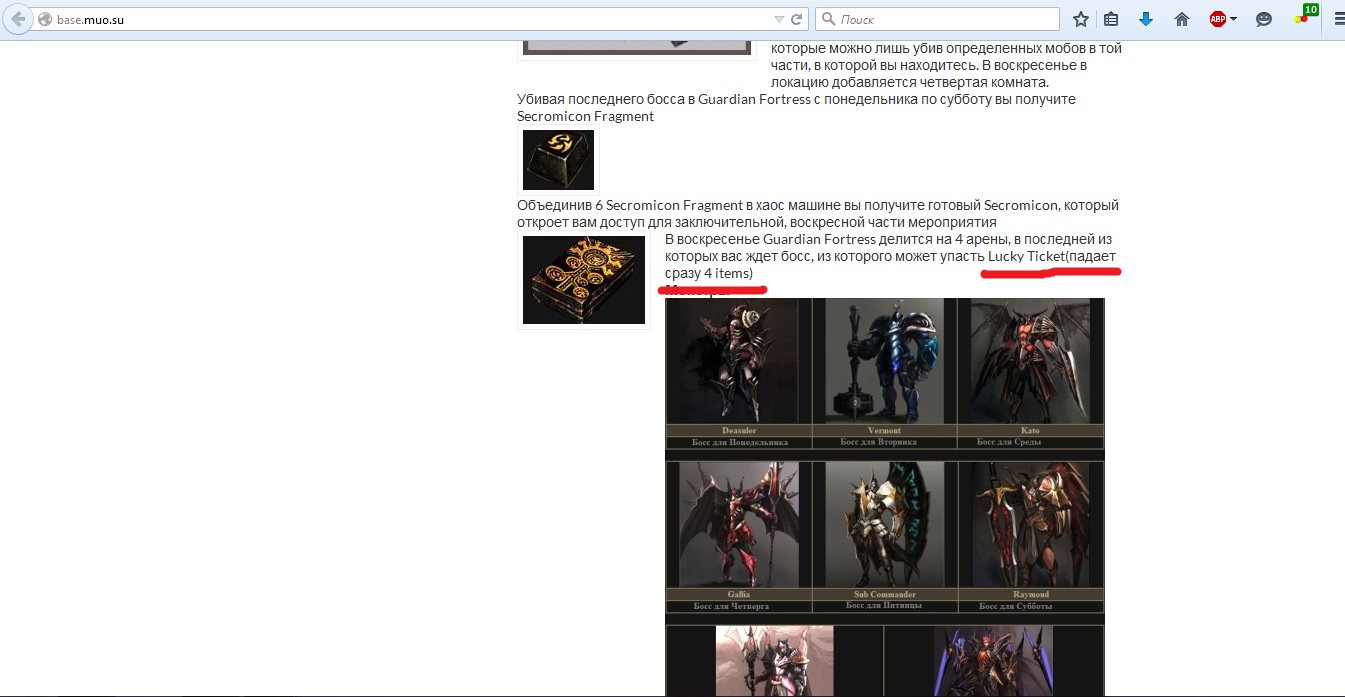Bookmark this page with the star icon
The image size is (1345, 697).
(1081, 19)
